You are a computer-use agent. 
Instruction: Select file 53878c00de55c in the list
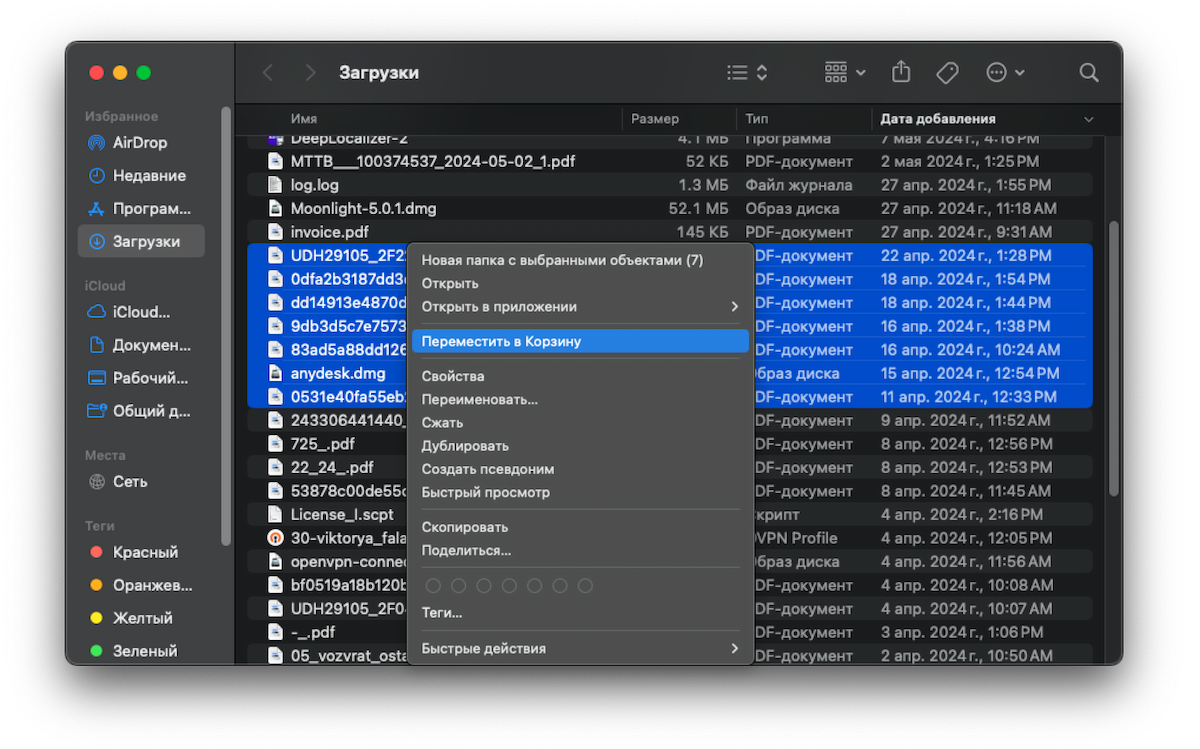coord(349,491)
